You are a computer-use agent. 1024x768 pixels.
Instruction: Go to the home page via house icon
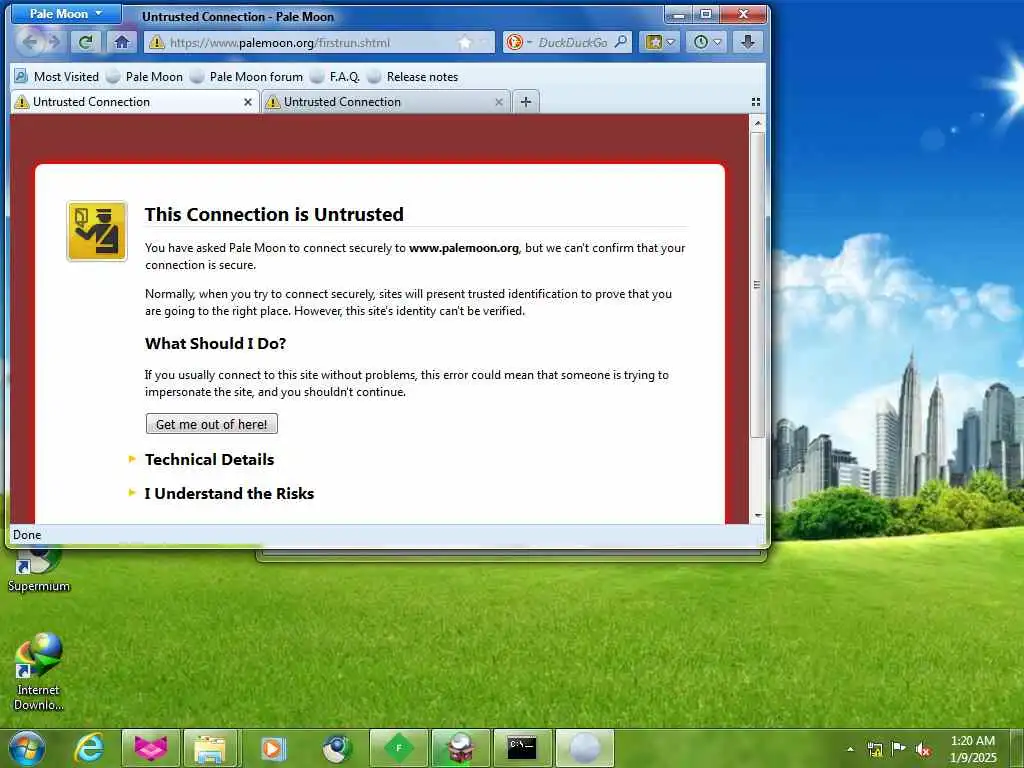coord(121,42)
